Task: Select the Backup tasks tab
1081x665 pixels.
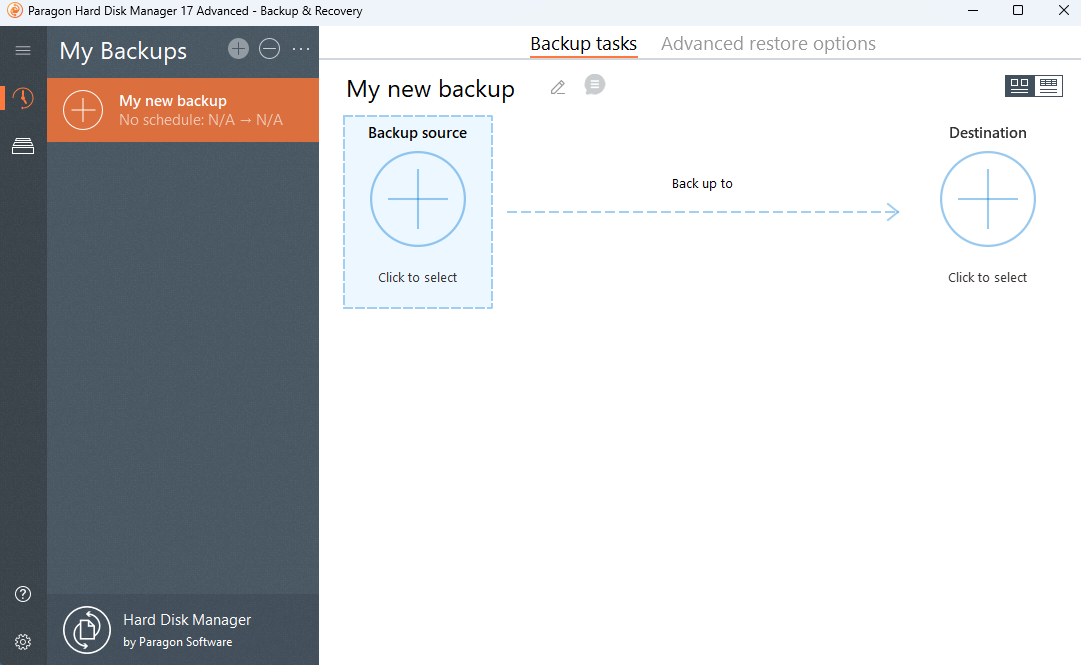Action: pos(583,44)
